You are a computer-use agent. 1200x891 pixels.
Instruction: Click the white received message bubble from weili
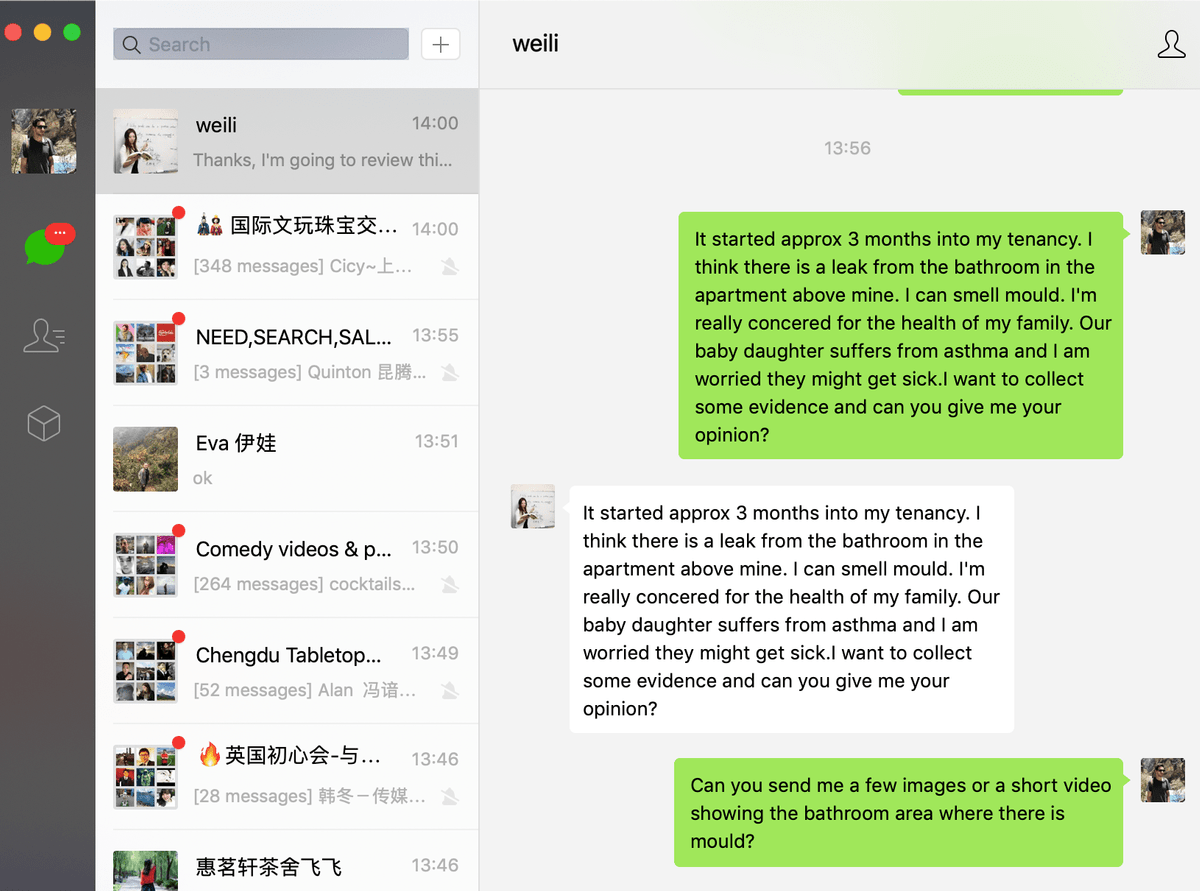pos(791,610)
